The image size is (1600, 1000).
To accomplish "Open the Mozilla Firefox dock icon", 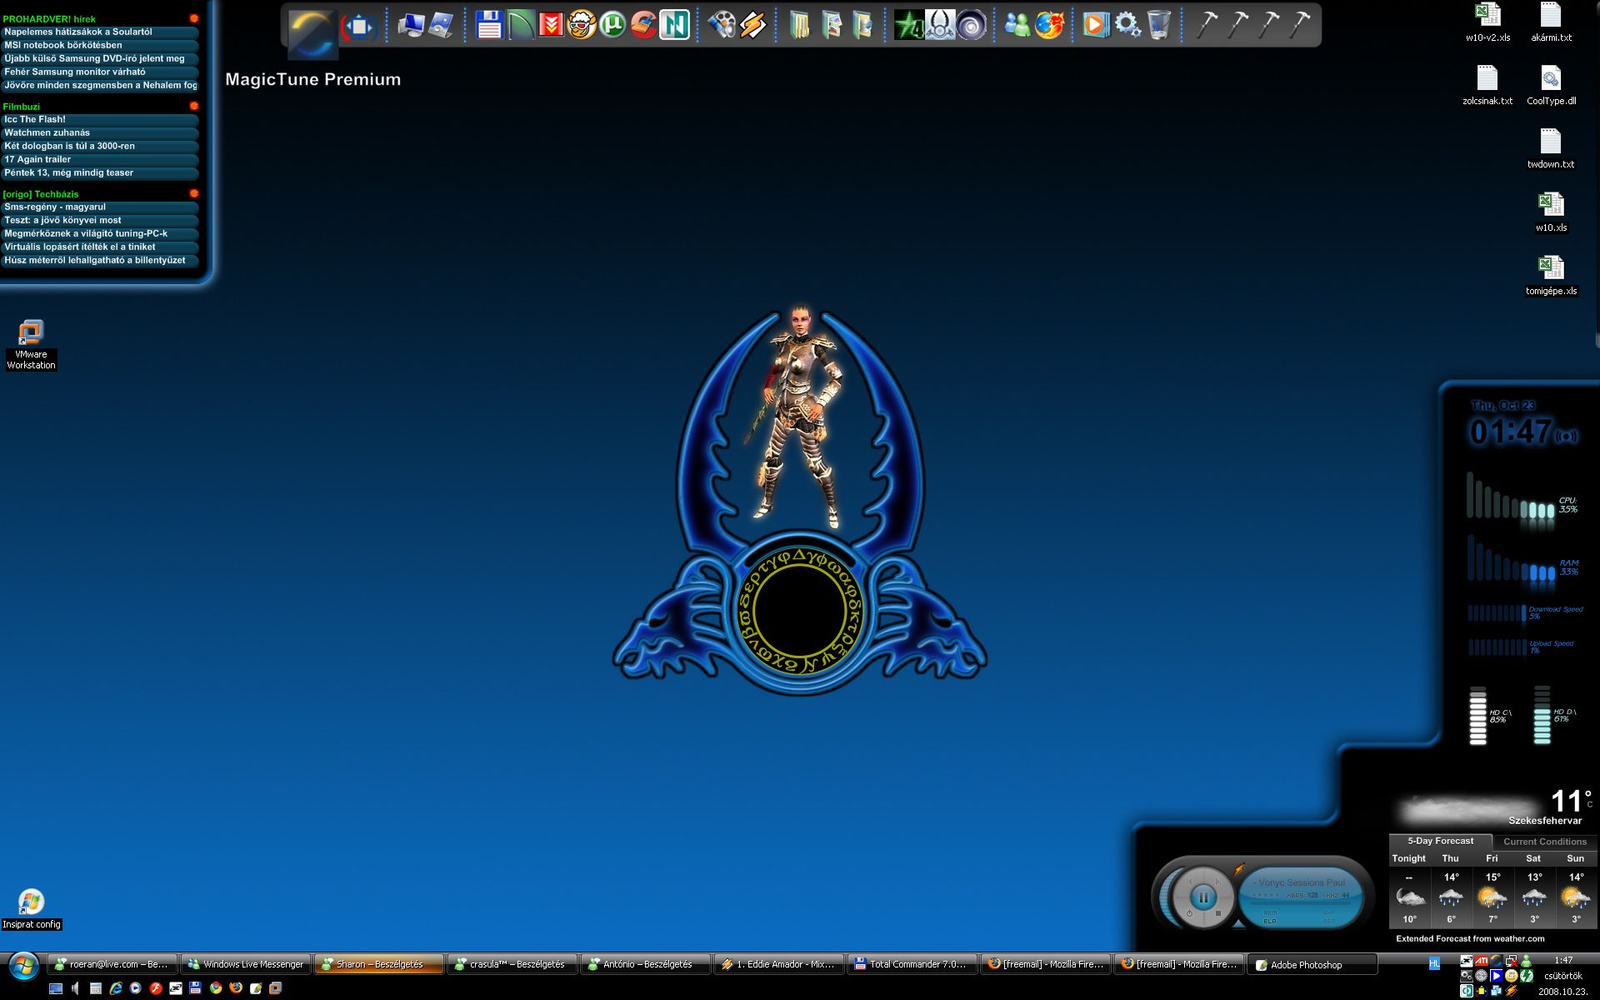I will point(1048,24).
